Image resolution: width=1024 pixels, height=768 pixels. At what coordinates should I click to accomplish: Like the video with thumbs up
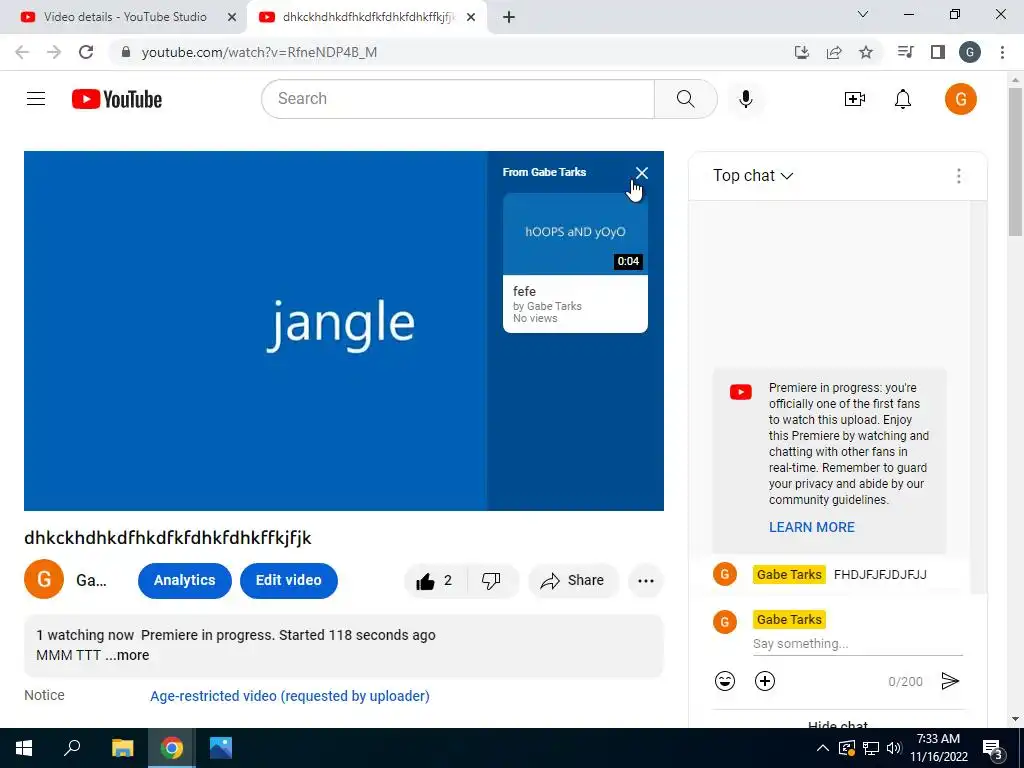(x=436, y=581)
